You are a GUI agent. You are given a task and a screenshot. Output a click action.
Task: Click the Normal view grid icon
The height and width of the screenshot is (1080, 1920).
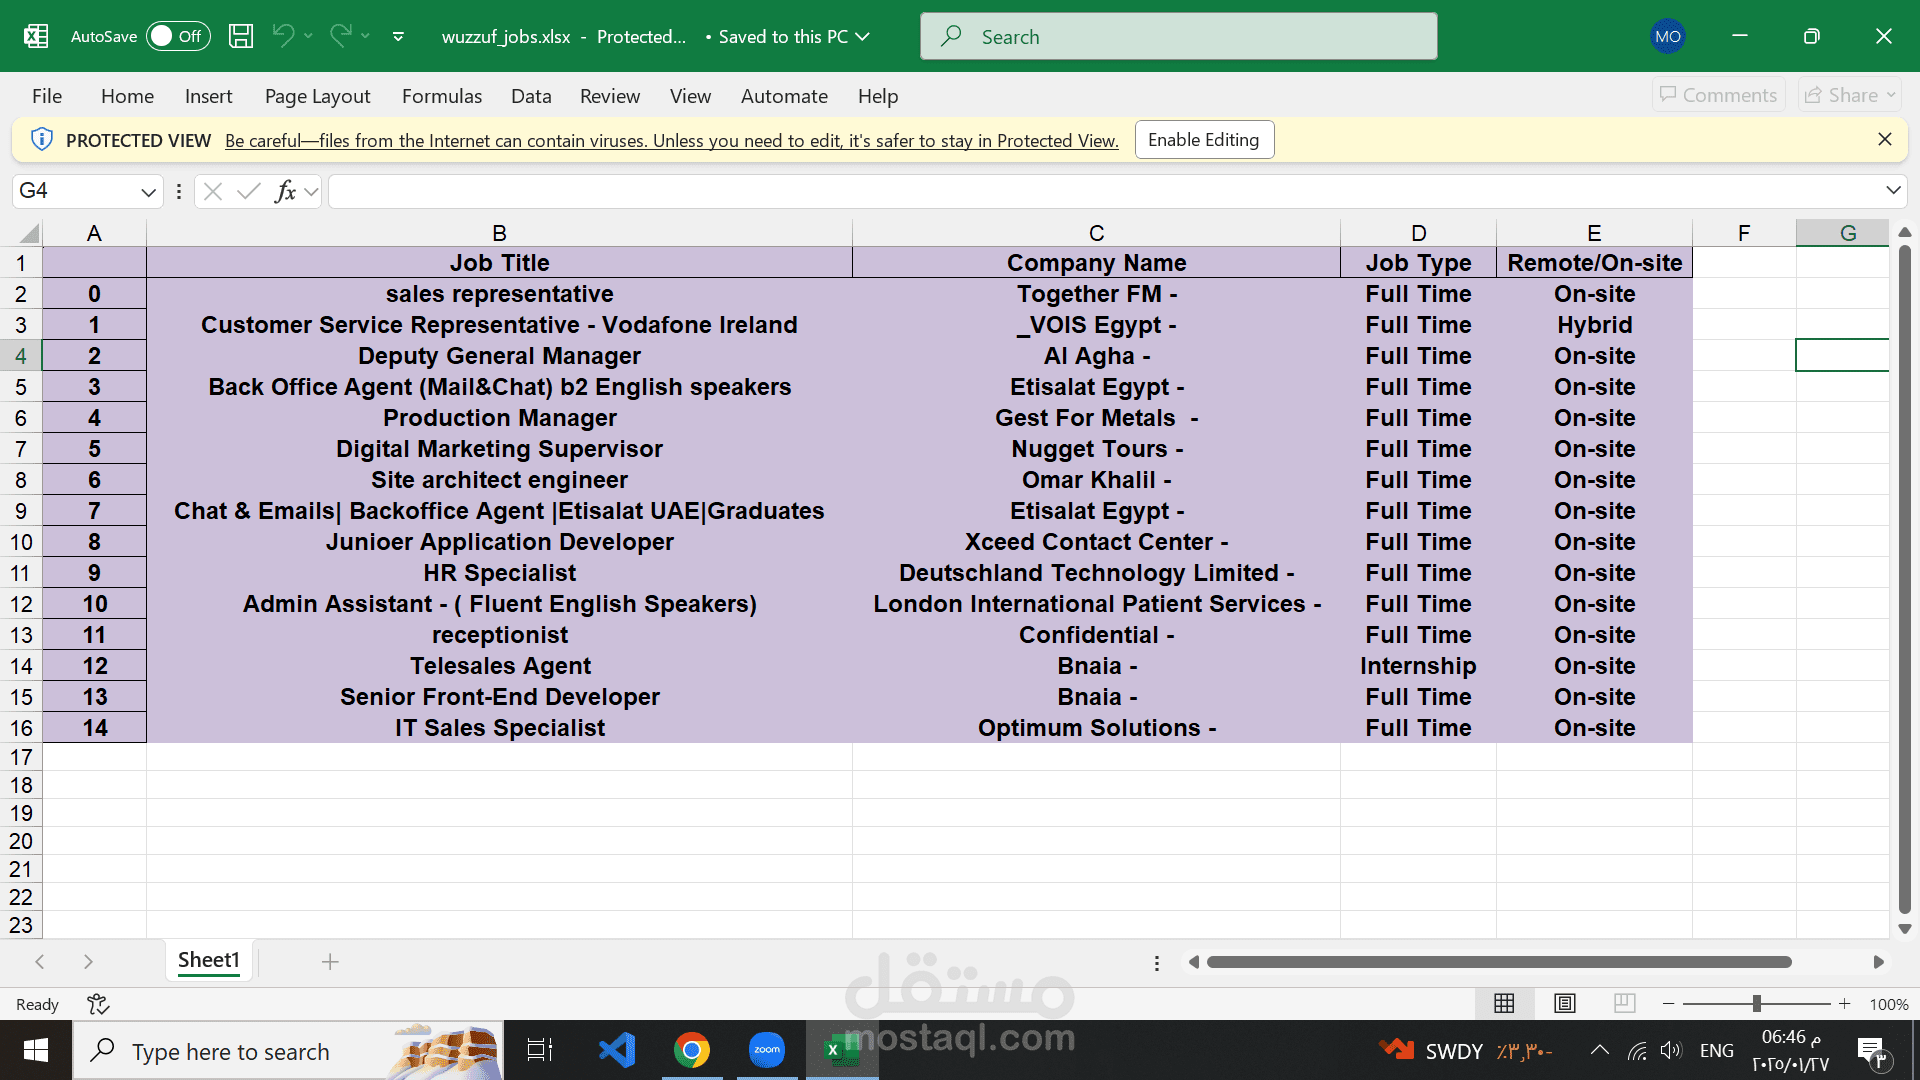[x=1504, y=1003]
